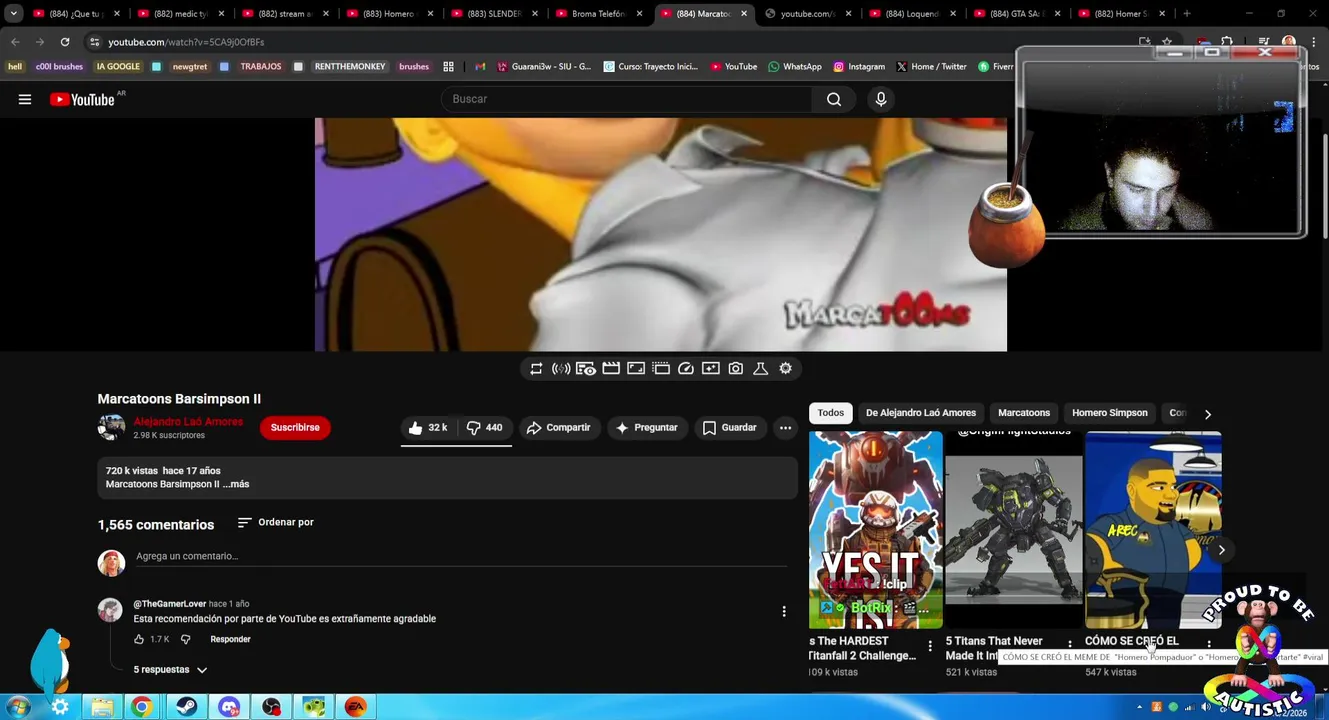
Task: Expand the 5 respuestas replies
Action: (170, 670)
